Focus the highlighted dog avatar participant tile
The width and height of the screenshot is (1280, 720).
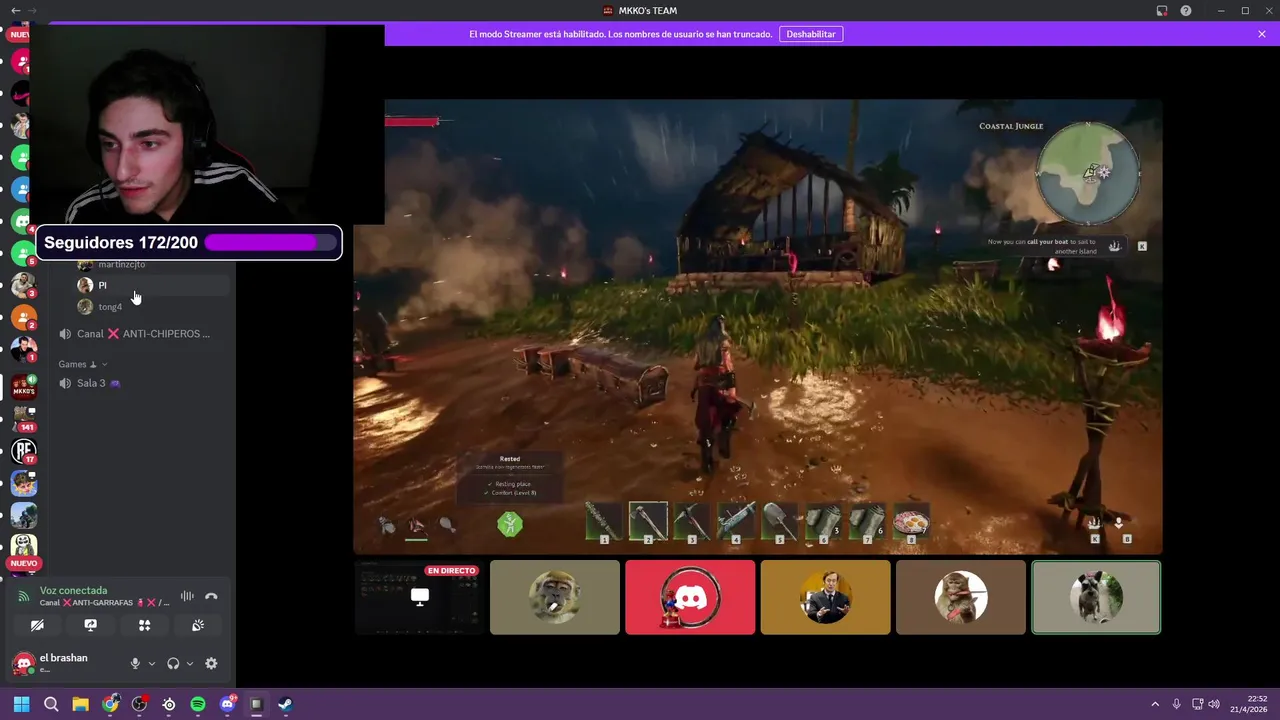[1096, 597]
